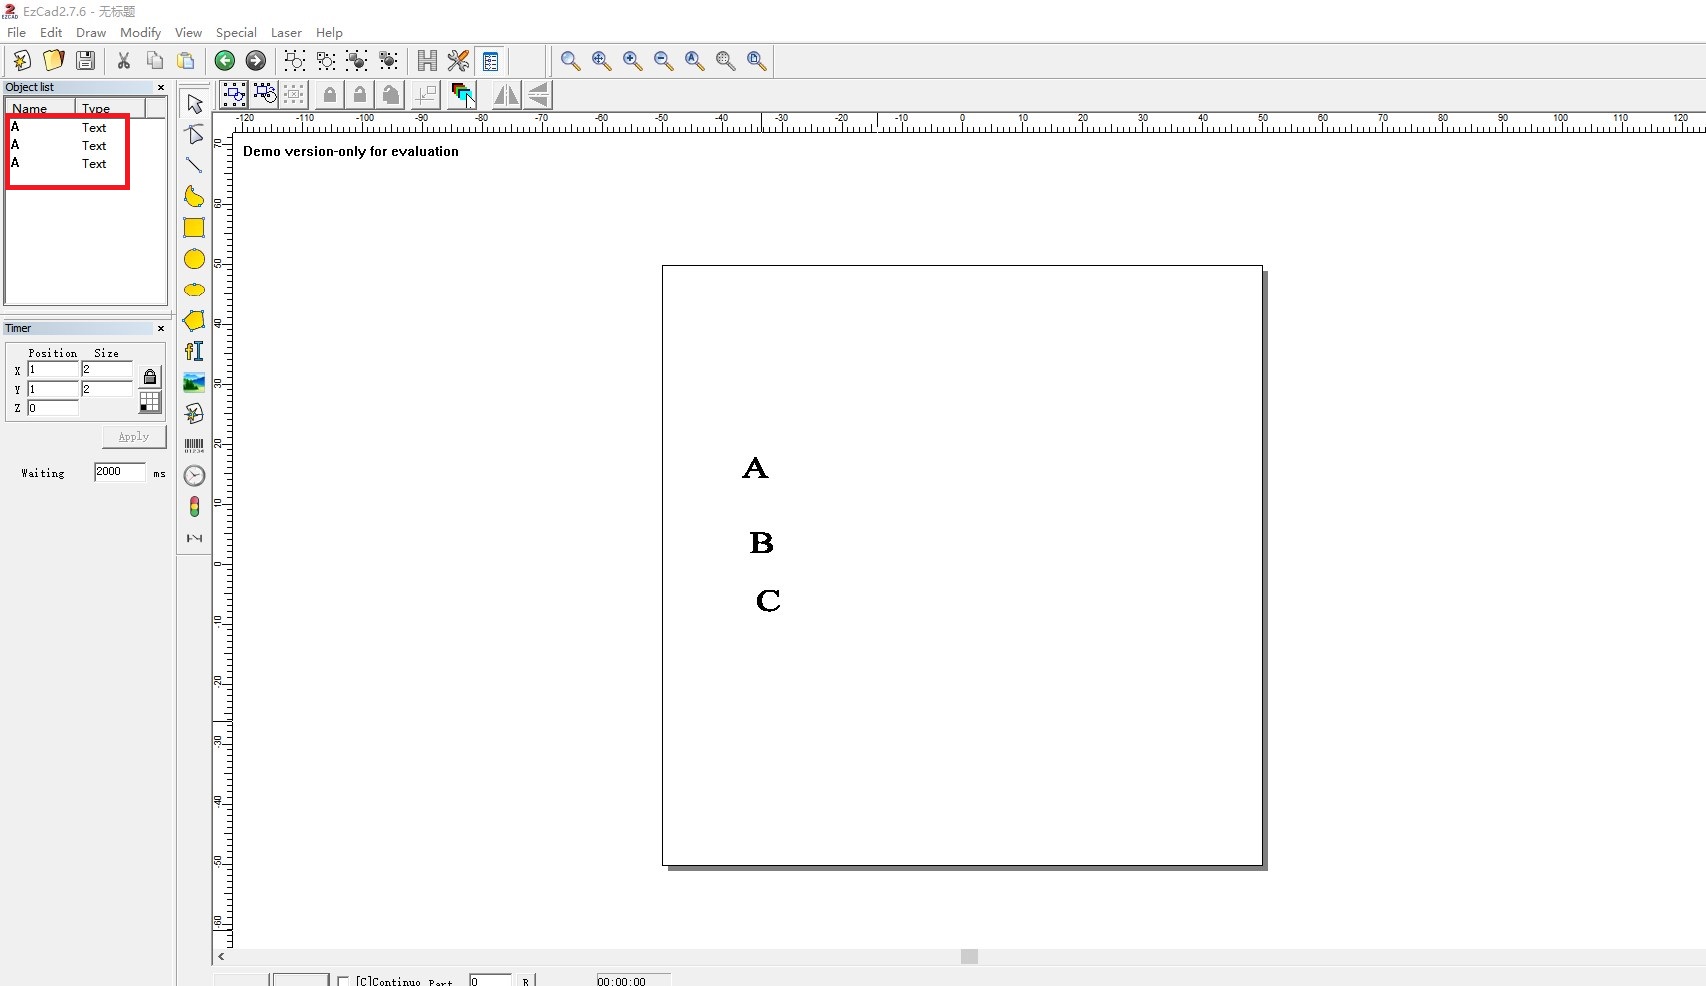Click the encoder distance tool icon
The image size is (1706, 986).
point(194,538)
